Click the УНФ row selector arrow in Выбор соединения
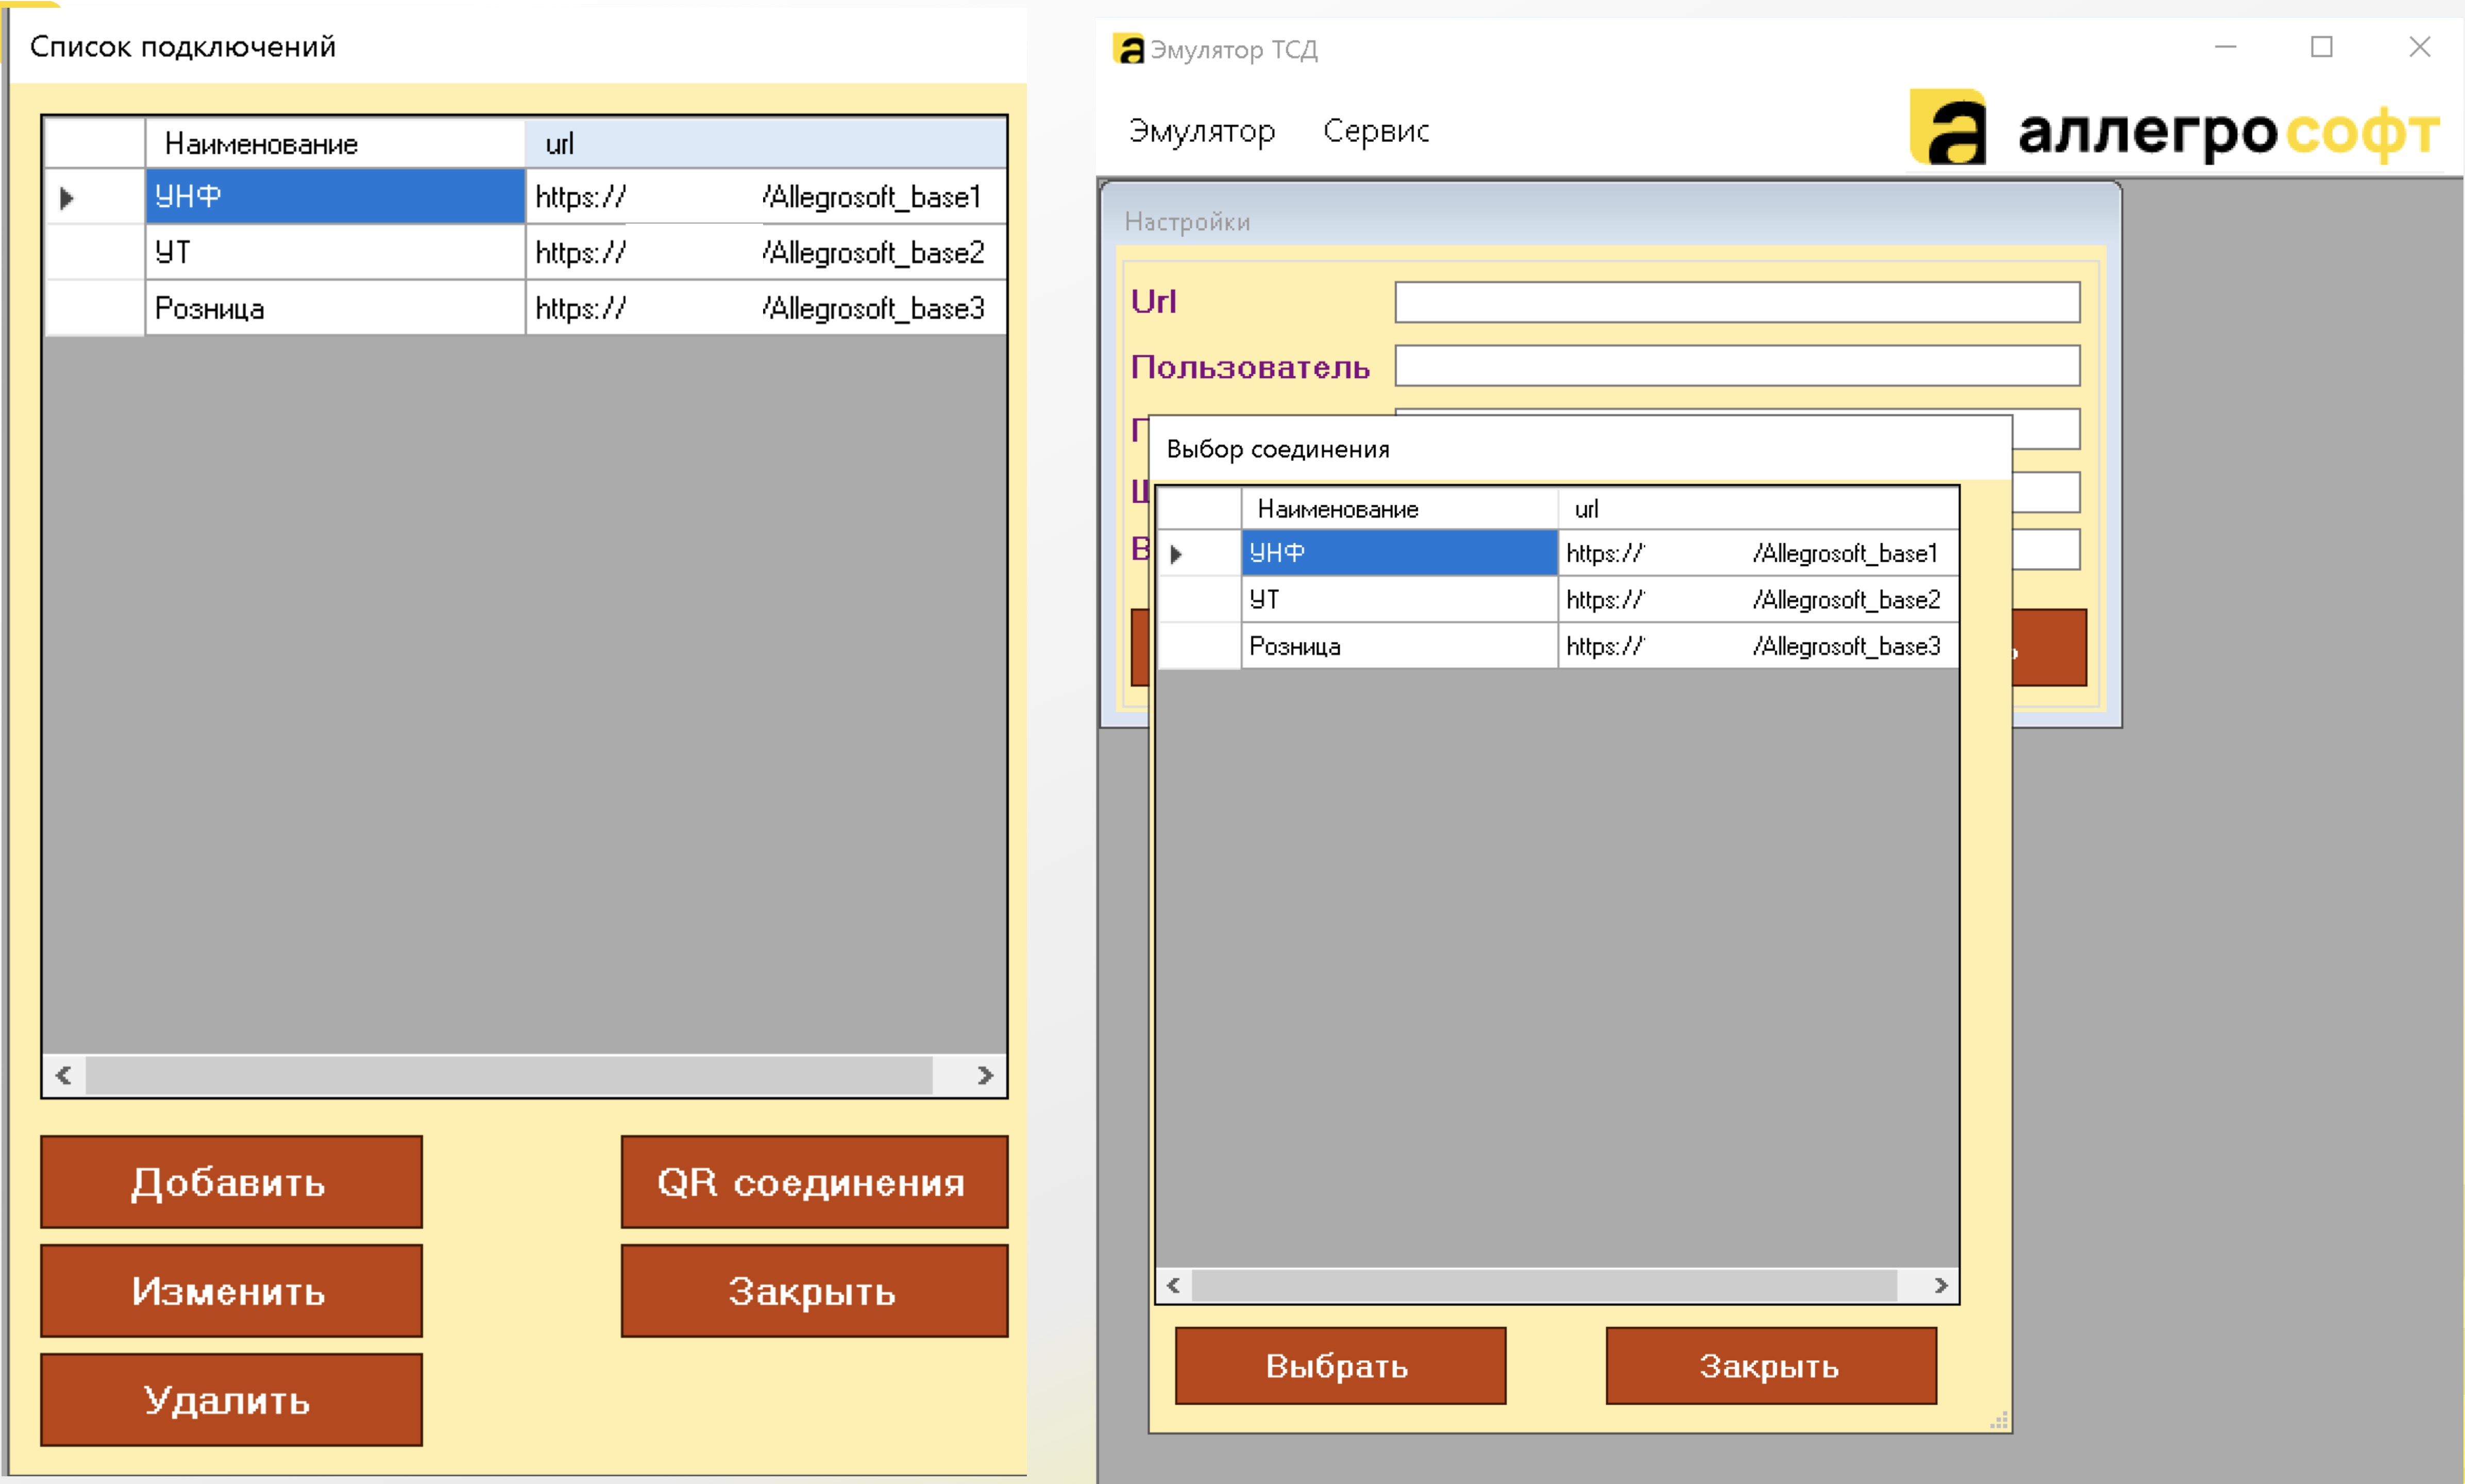The width and height of the screenshot is (2465, 1484). [x=1177, y=553]
